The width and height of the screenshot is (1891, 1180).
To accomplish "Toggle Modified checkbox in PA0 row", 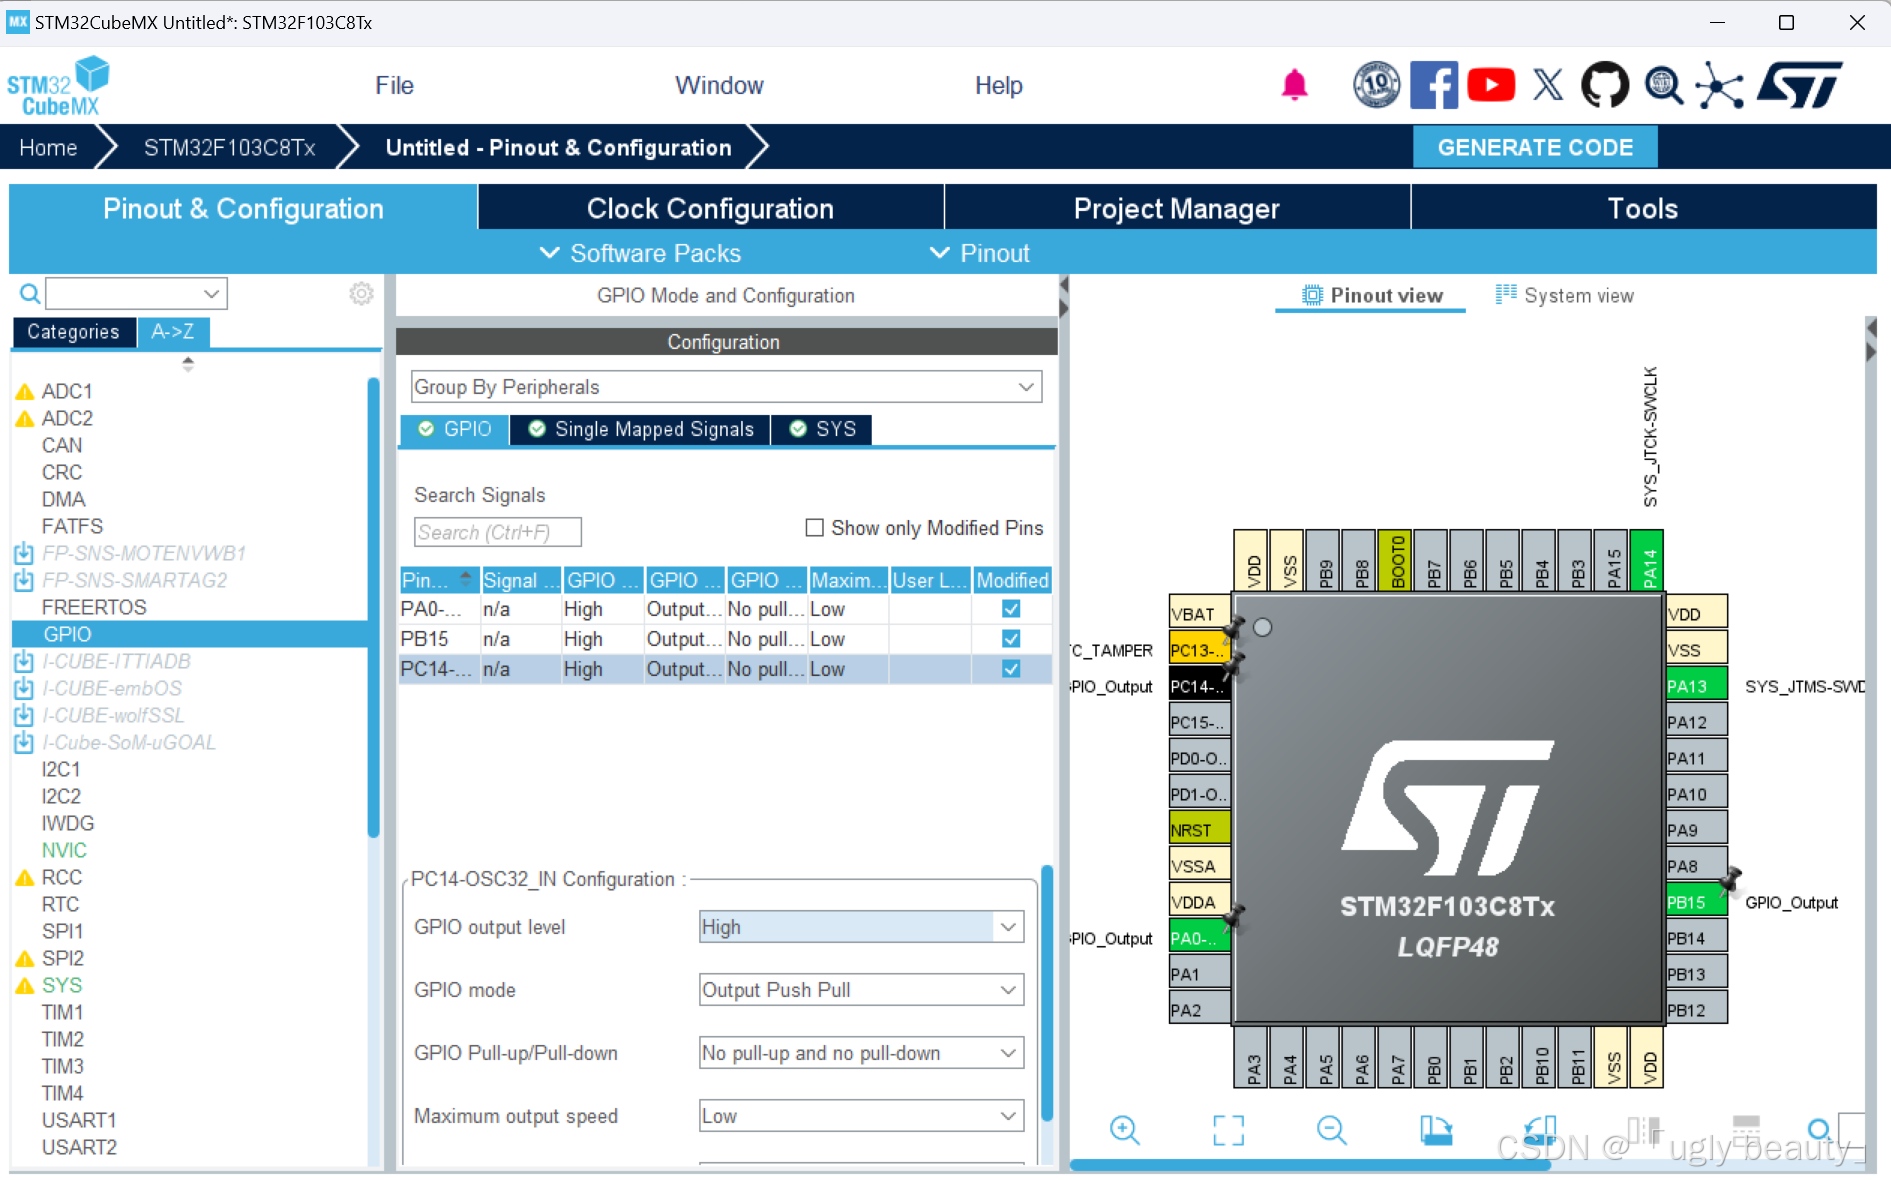I will click(x=1011, y=609).
